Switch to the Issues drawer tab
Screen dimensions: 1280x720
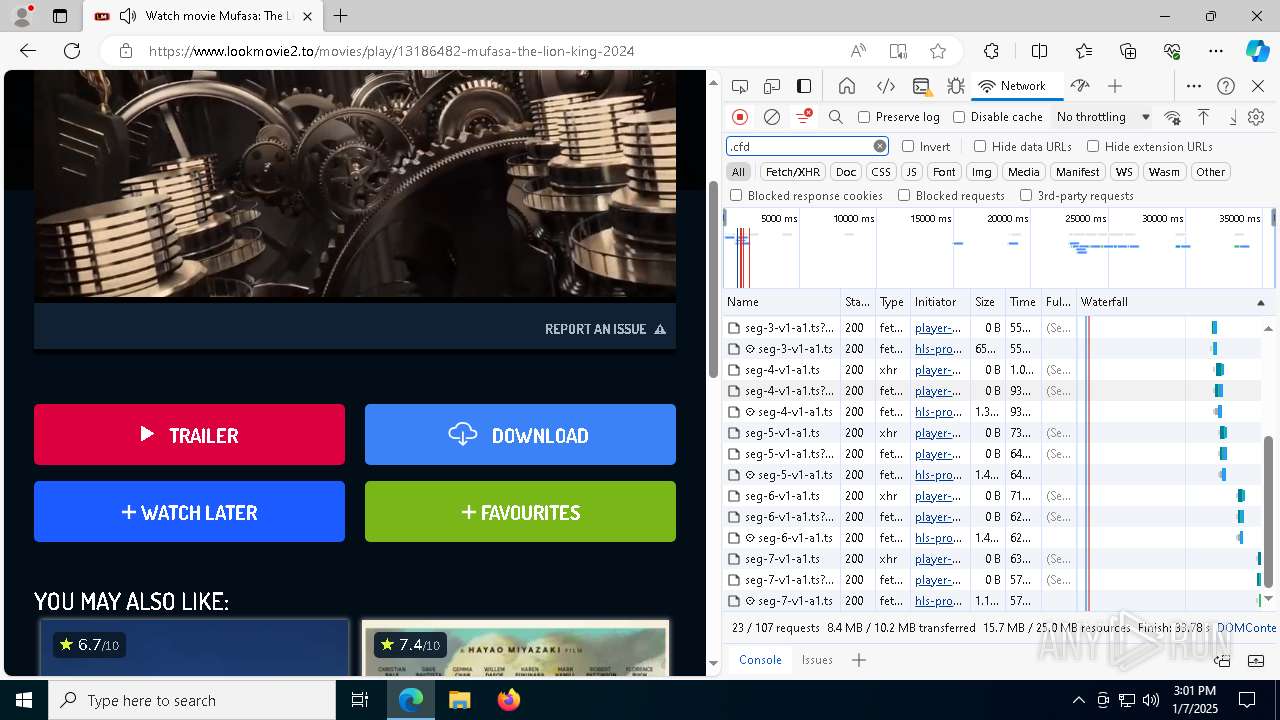click(x=817, y=660)
